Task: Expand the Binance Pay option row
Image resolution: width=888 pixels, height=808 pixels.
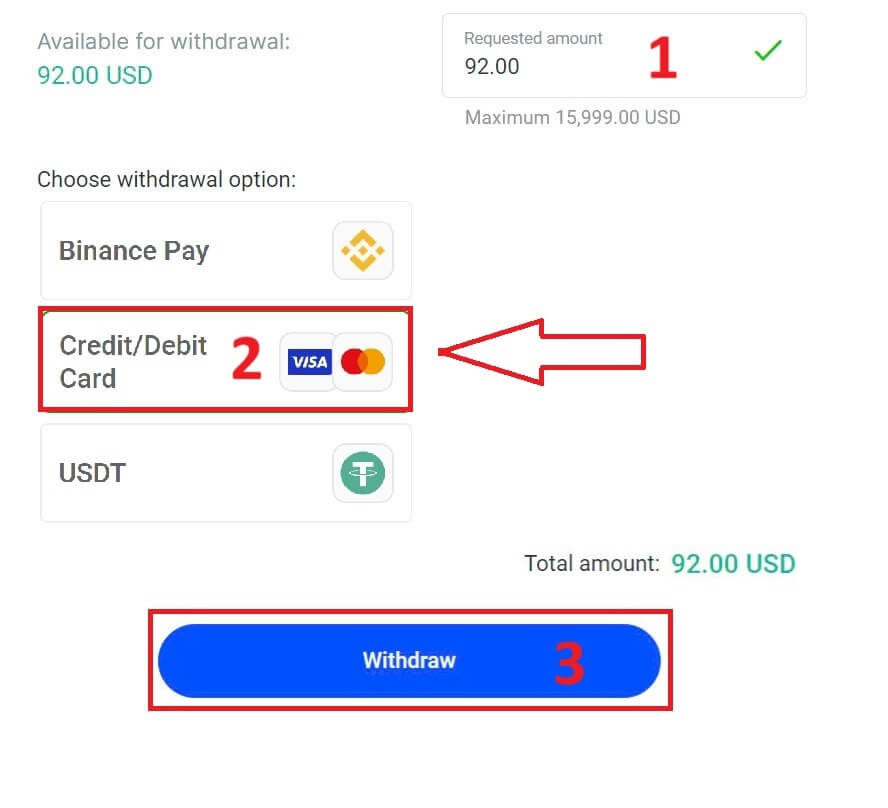Action: tap(225, 250)
